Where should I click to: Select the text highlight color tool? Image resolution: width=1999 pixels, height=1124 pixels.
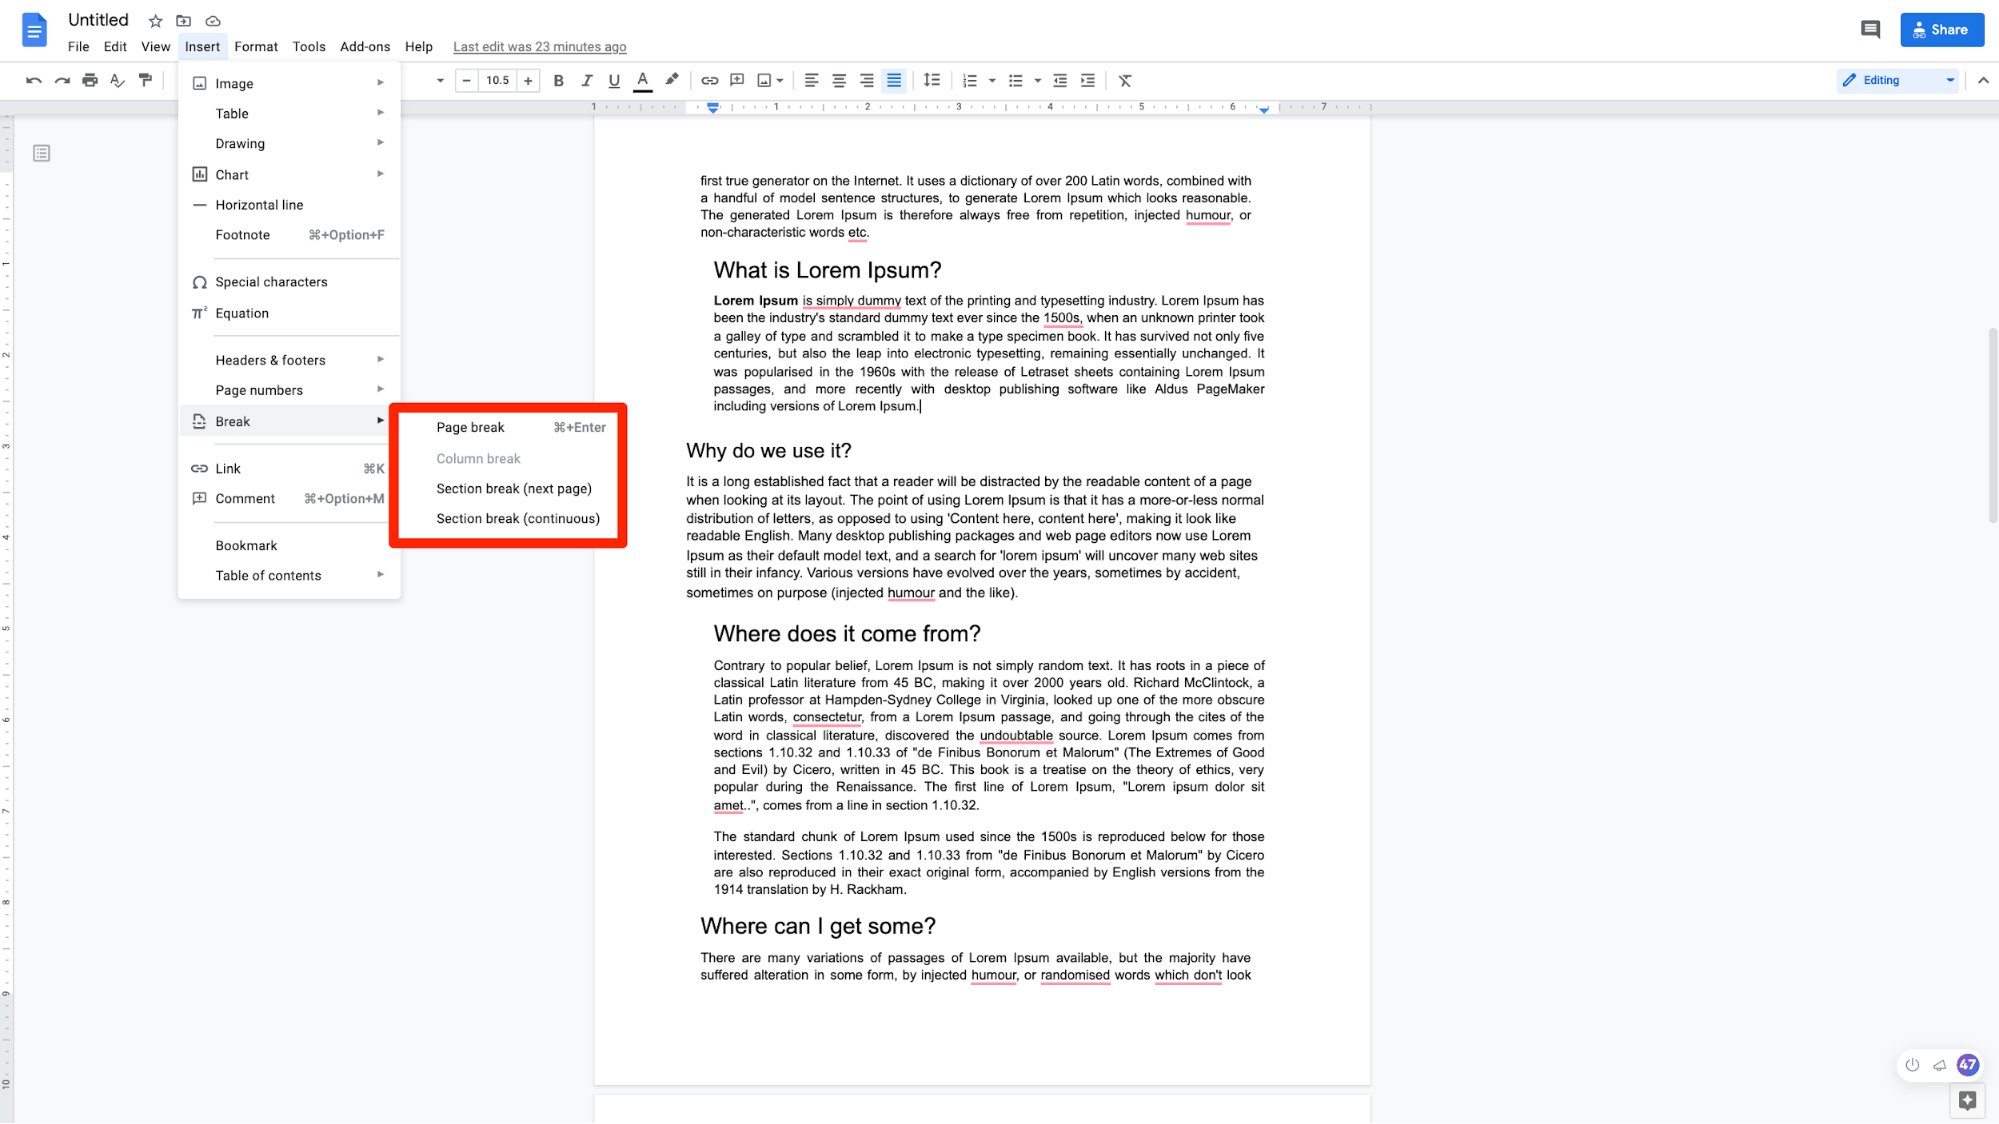pyautogui.click(x=671, y=80)
